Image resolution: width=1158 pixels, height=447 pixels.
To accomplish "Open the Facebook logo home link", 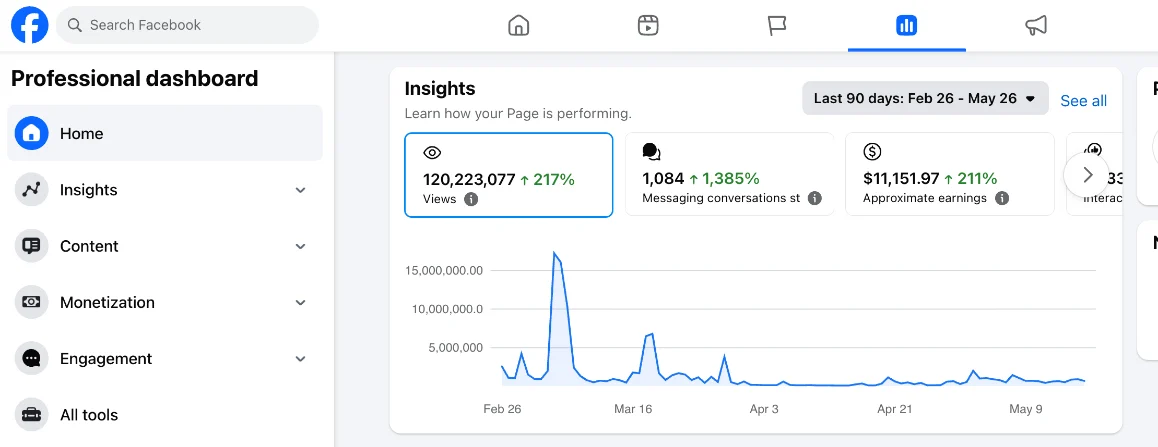I will click(x=30, y=25).
